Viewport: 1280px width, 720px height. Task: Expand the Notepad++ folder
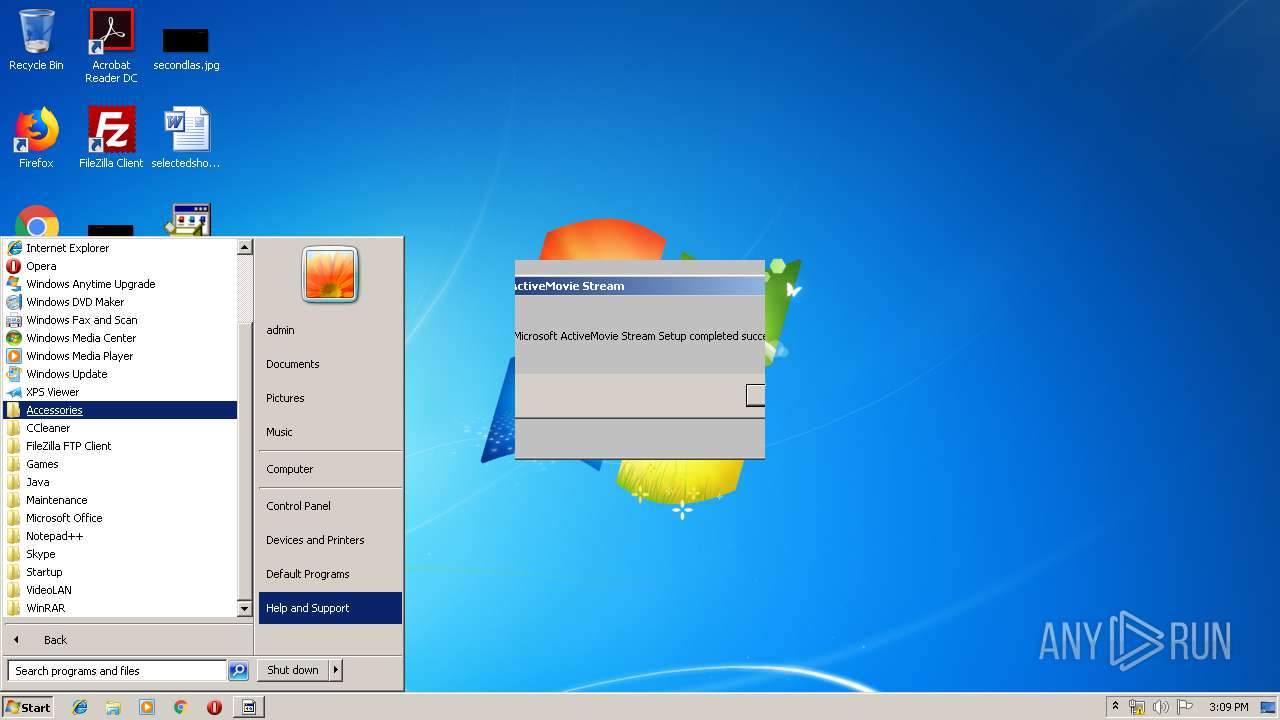pyautogui.click(x=120, y=536)
